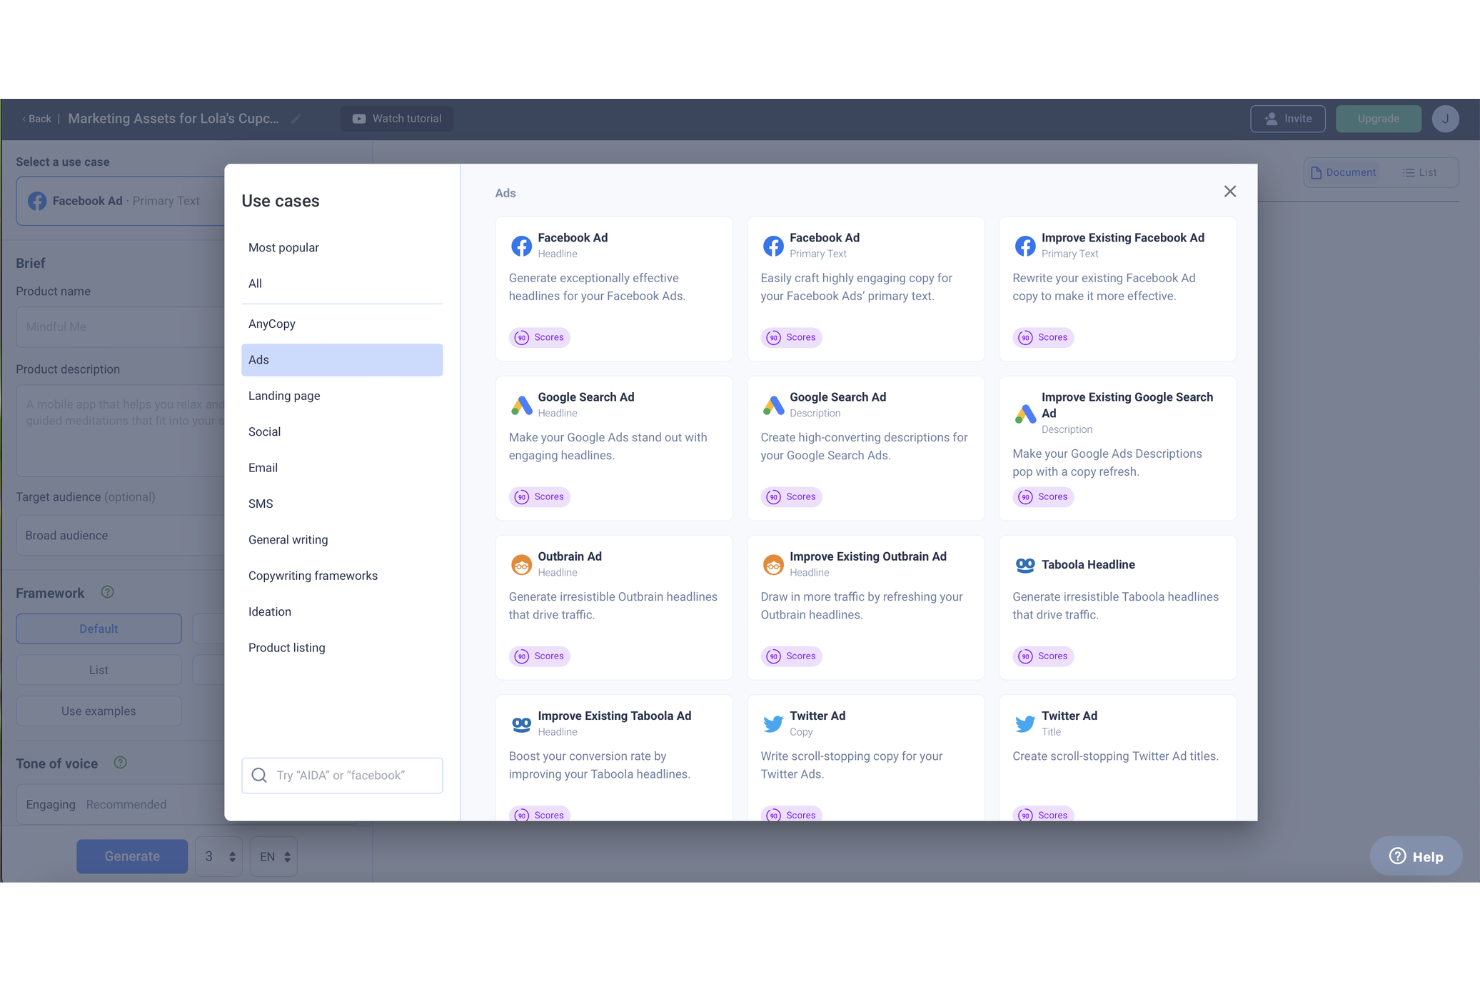Select Use examples framework option
1480x987 pixels.
point(99,711)
